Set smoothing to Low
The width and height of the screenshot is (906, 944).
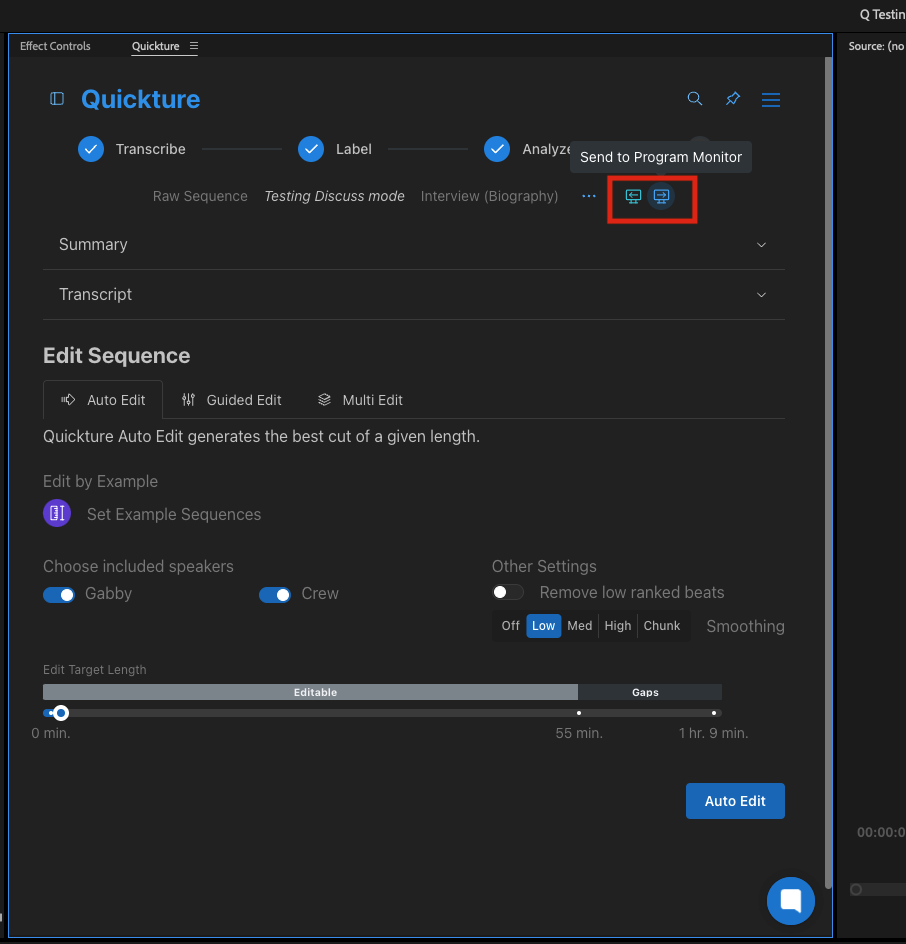point(544,626)
